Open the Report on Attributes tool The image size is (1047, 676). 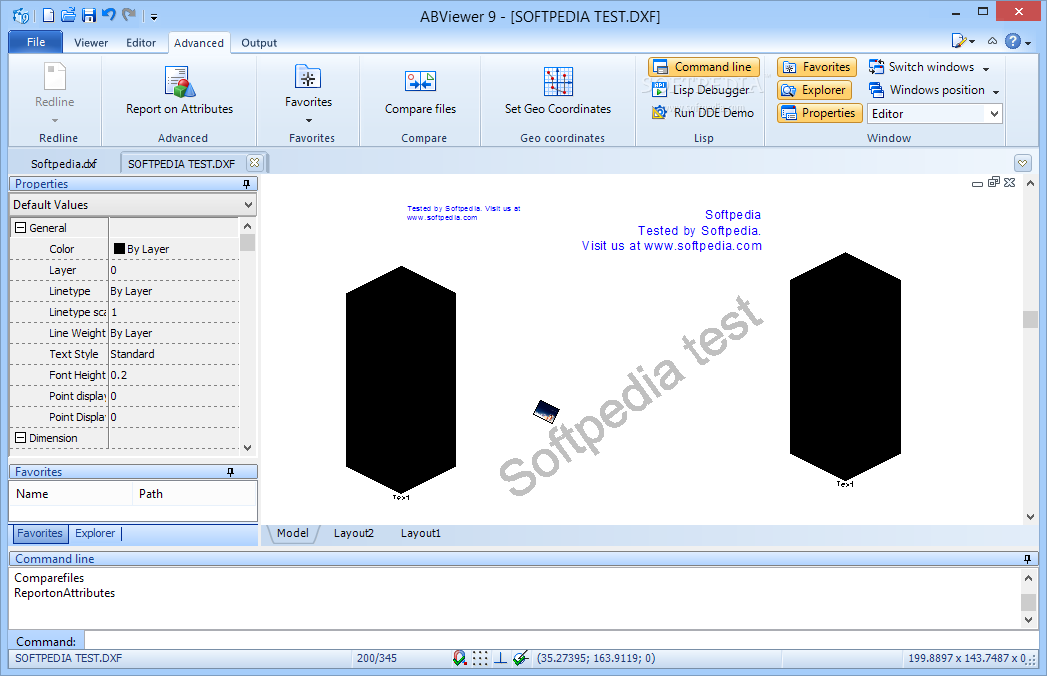180,91
